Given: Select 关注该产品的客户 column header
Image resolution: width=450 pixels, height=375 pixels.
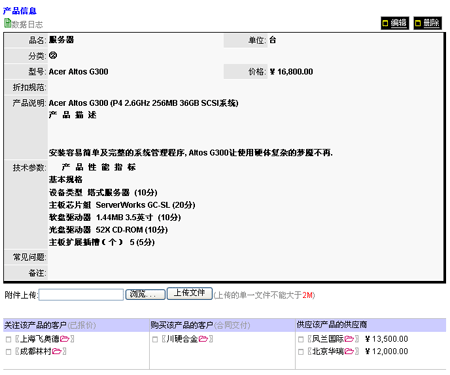Looking at the screenshot, I should pyautogui.click(x=35, y=325).
